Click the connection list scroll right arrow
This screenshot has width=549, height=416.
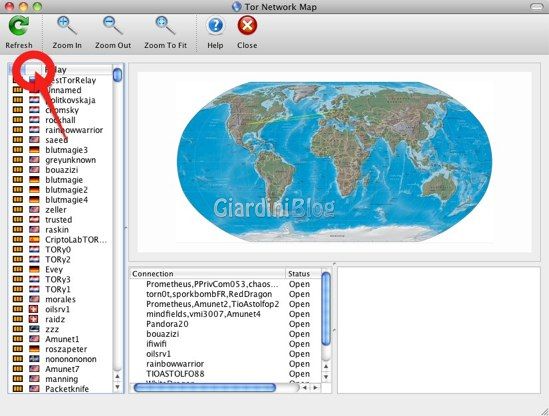point(315,388)
